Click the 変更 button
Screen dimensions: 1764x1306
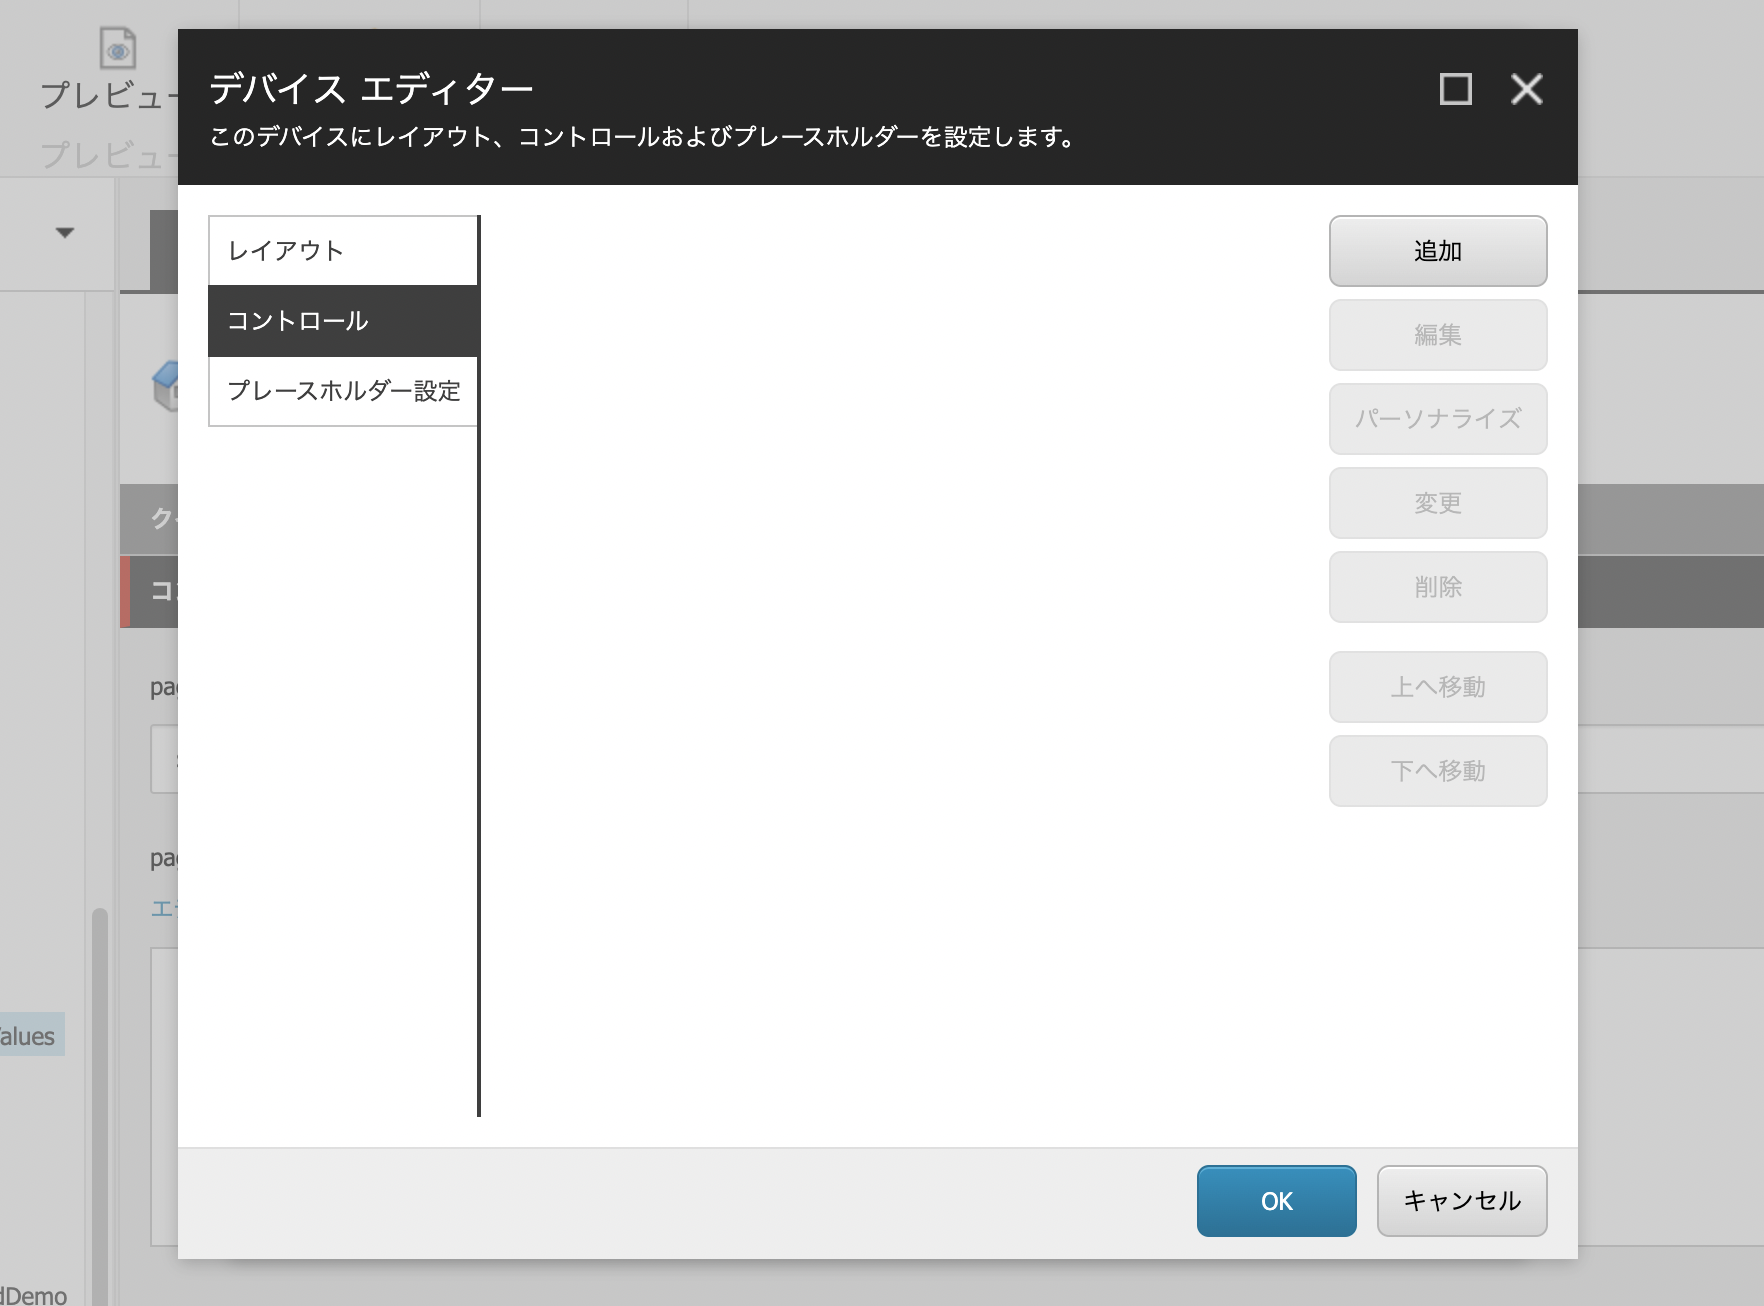click(1438, 503)
